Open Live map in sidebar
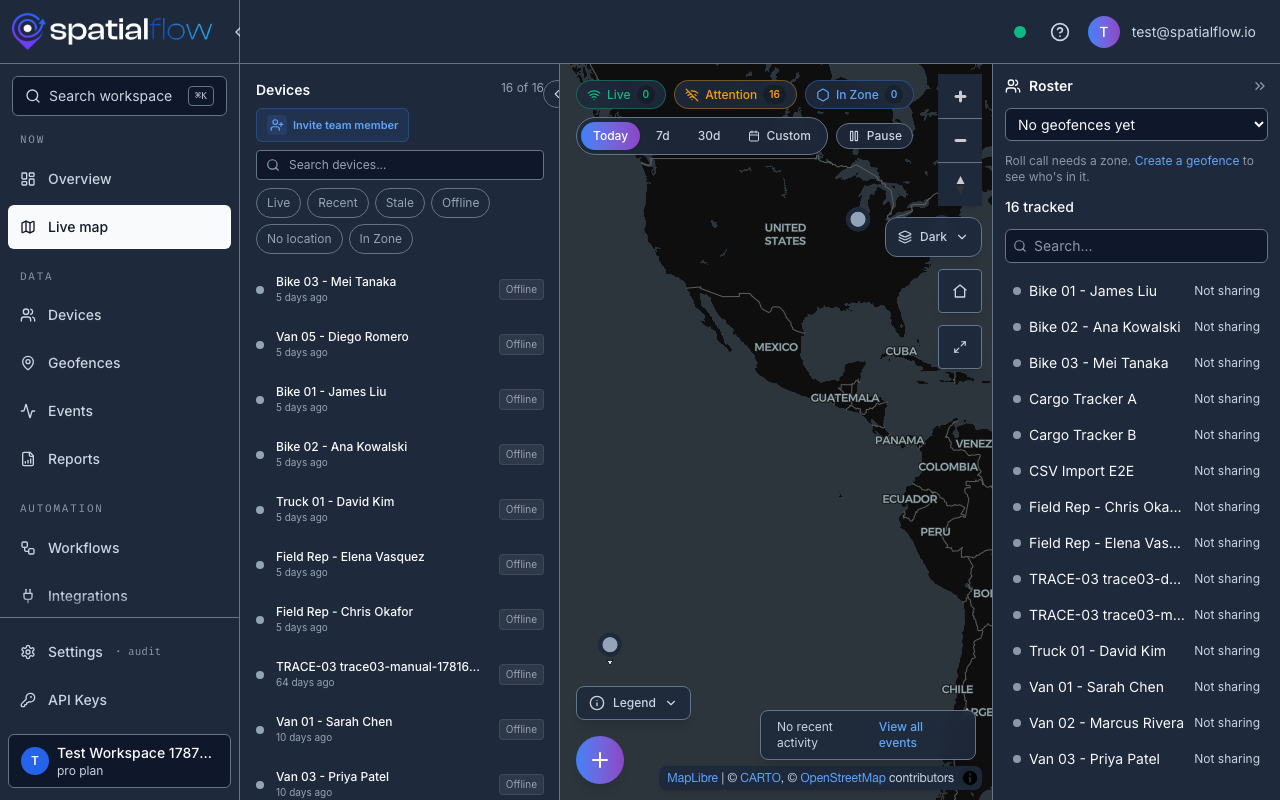The width and height of the screenshot is (1280, 800). pyautogui.click(x=119, y=227)
